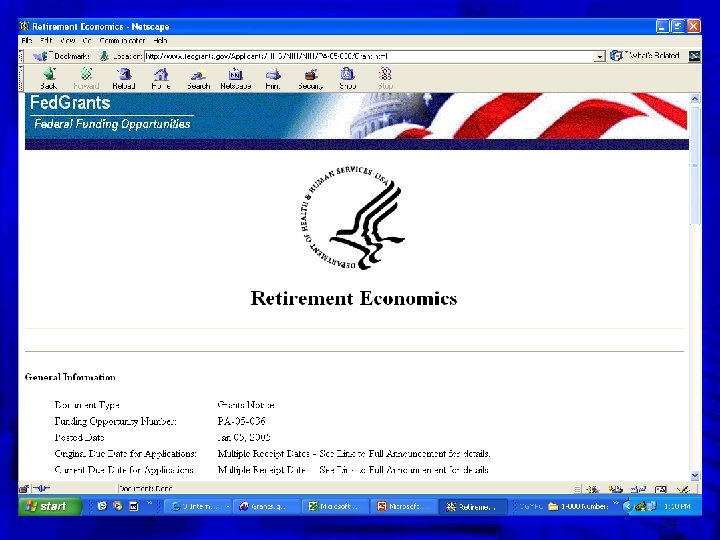Open Address Book from the component bar
720x540 pixels.
pyautogui.click(x=660, y=489)
